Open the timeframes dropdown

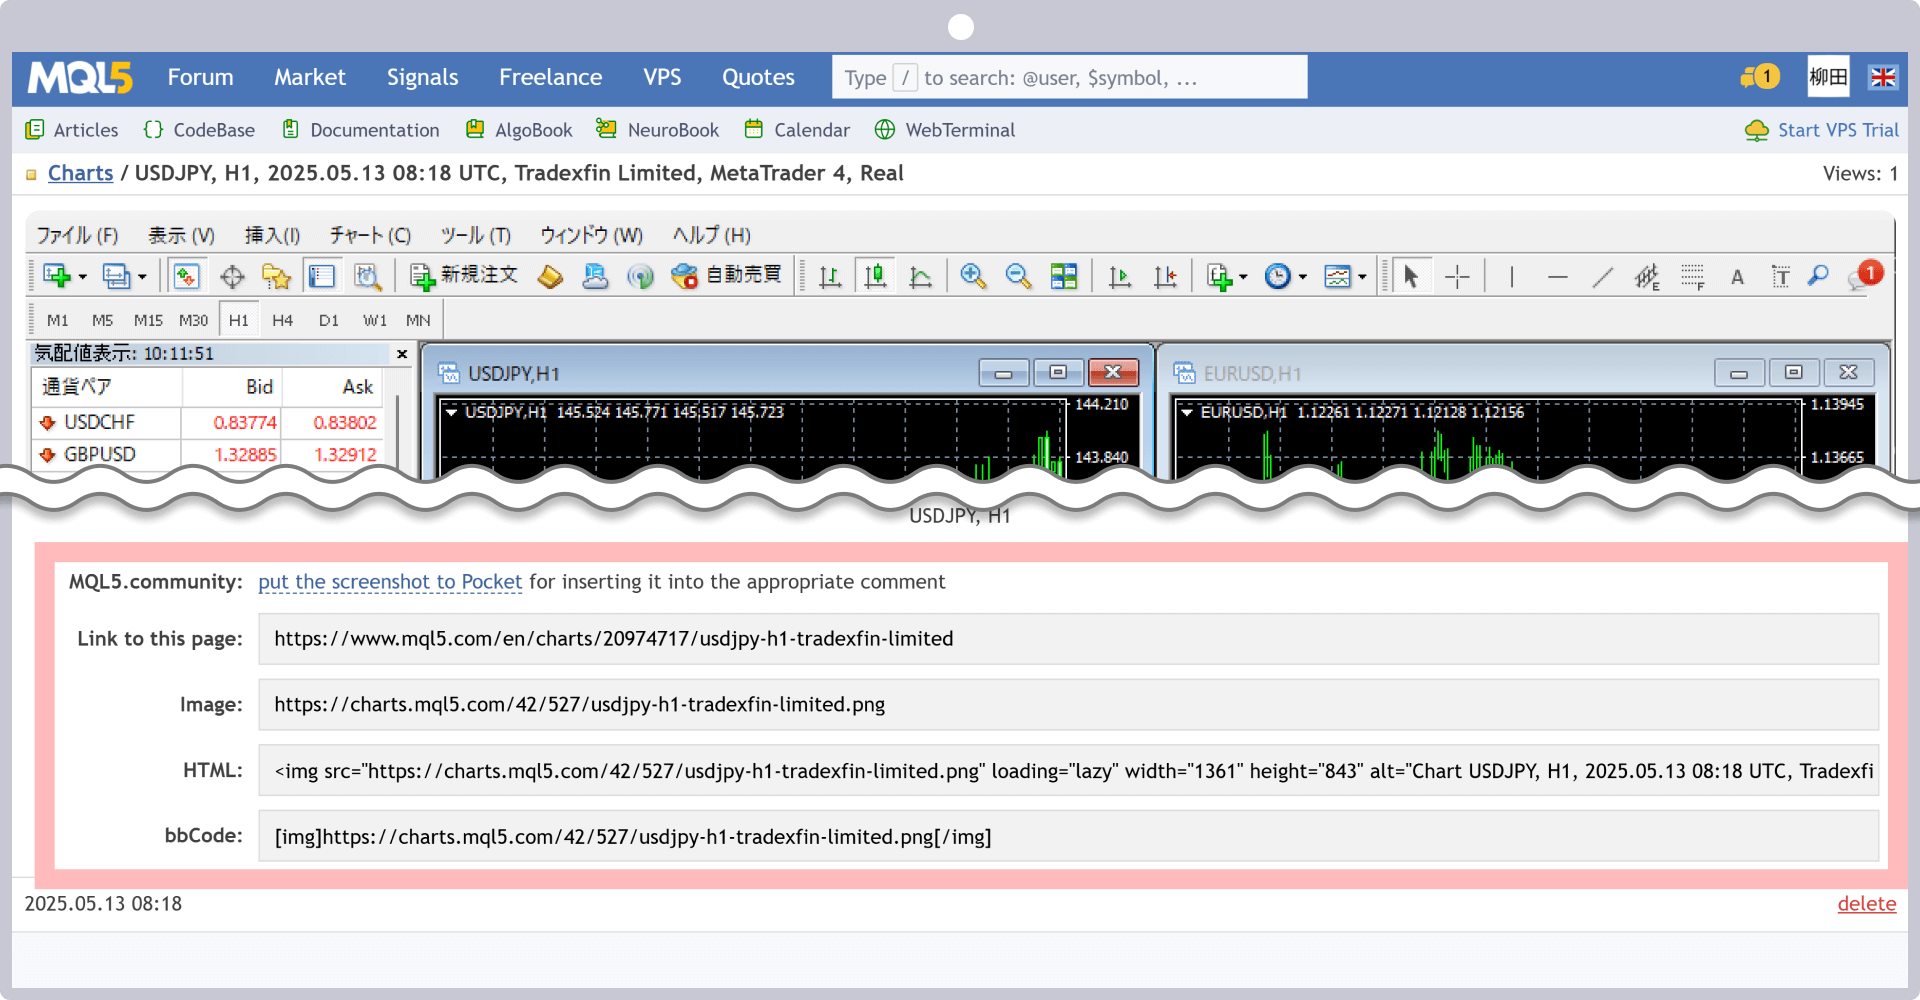pyautogui.click(x=1302, y=276)
